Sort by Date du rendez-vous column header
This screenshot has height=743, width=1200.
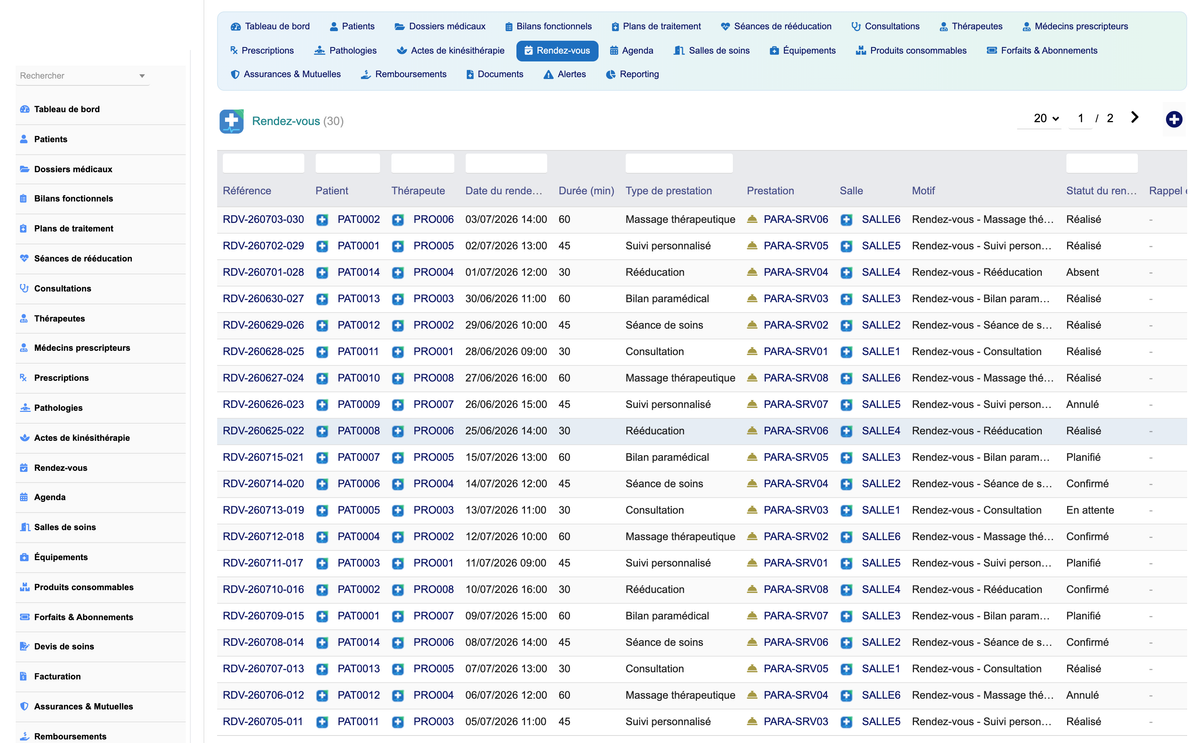click(504, 191)
